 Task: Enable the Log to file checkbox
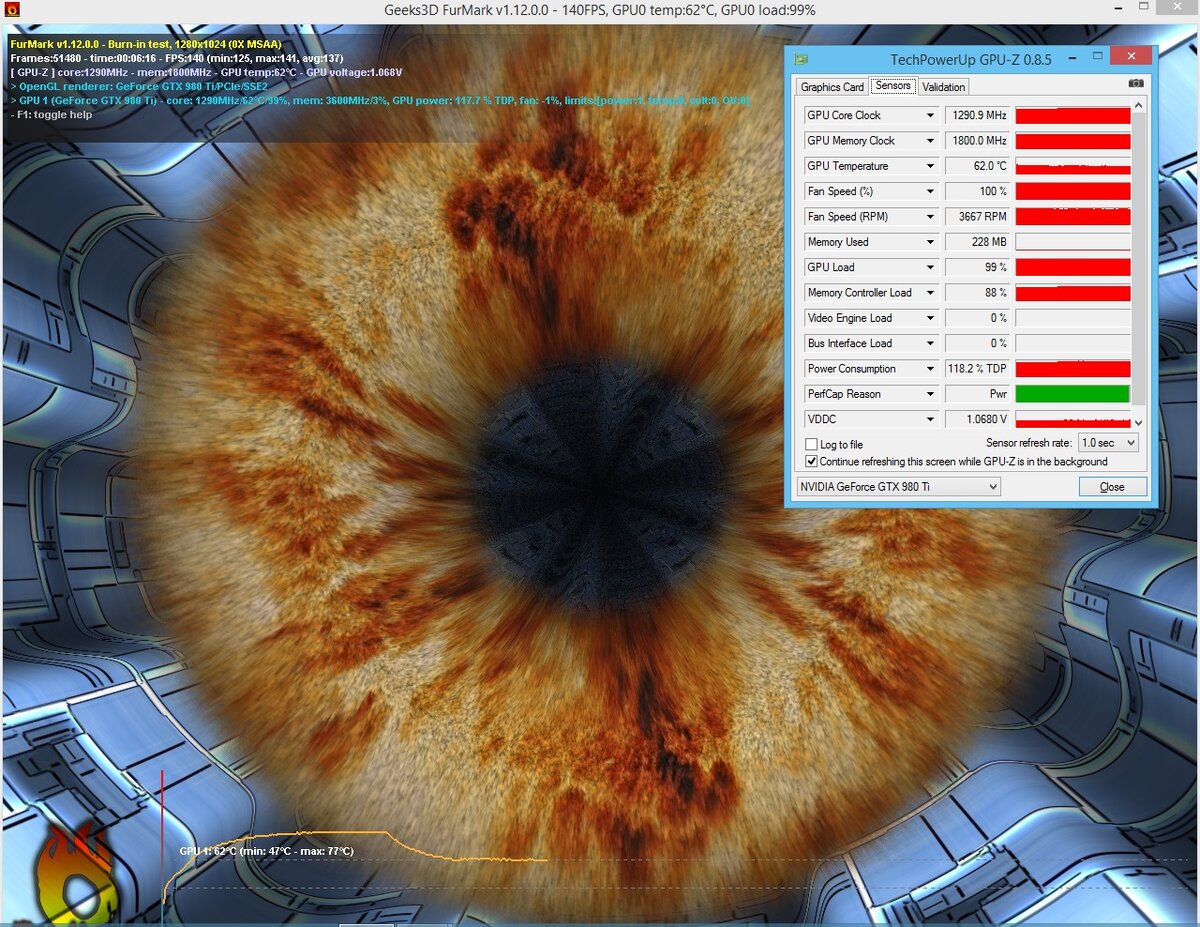[x=811, y=444]
